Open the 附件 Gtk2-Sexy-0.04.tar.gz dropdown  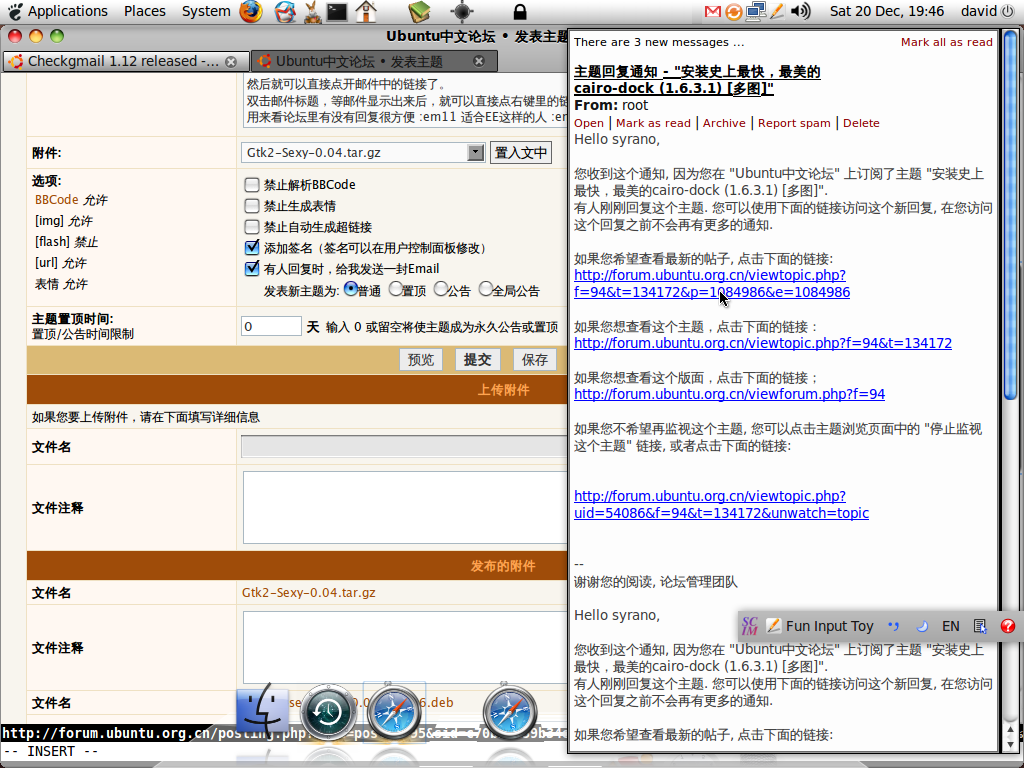(x=363, y=153)
